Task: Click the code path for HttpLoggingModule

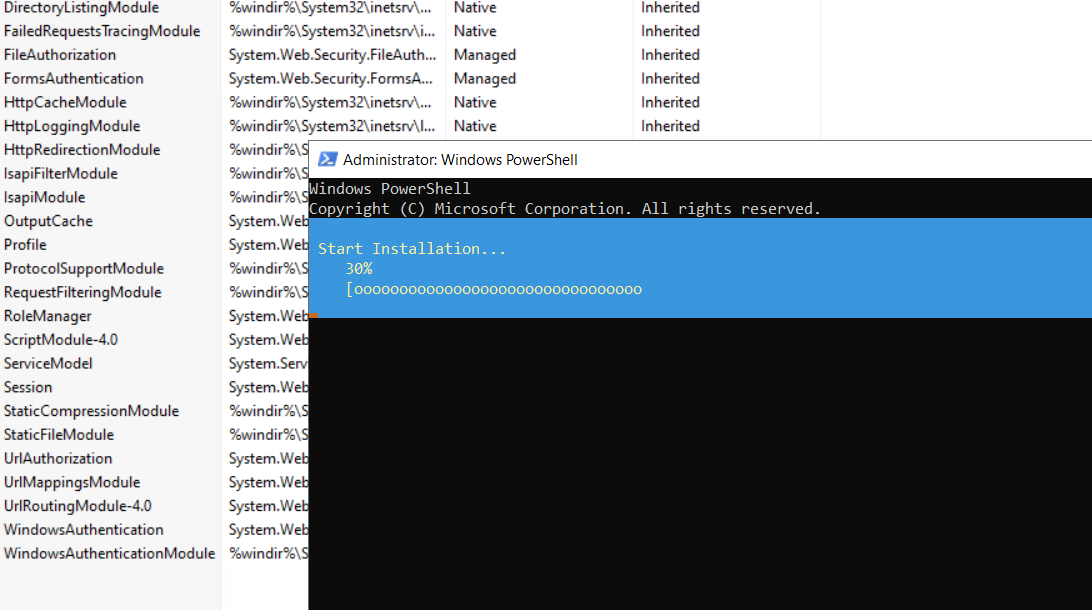Action: (x=332, y=126)
